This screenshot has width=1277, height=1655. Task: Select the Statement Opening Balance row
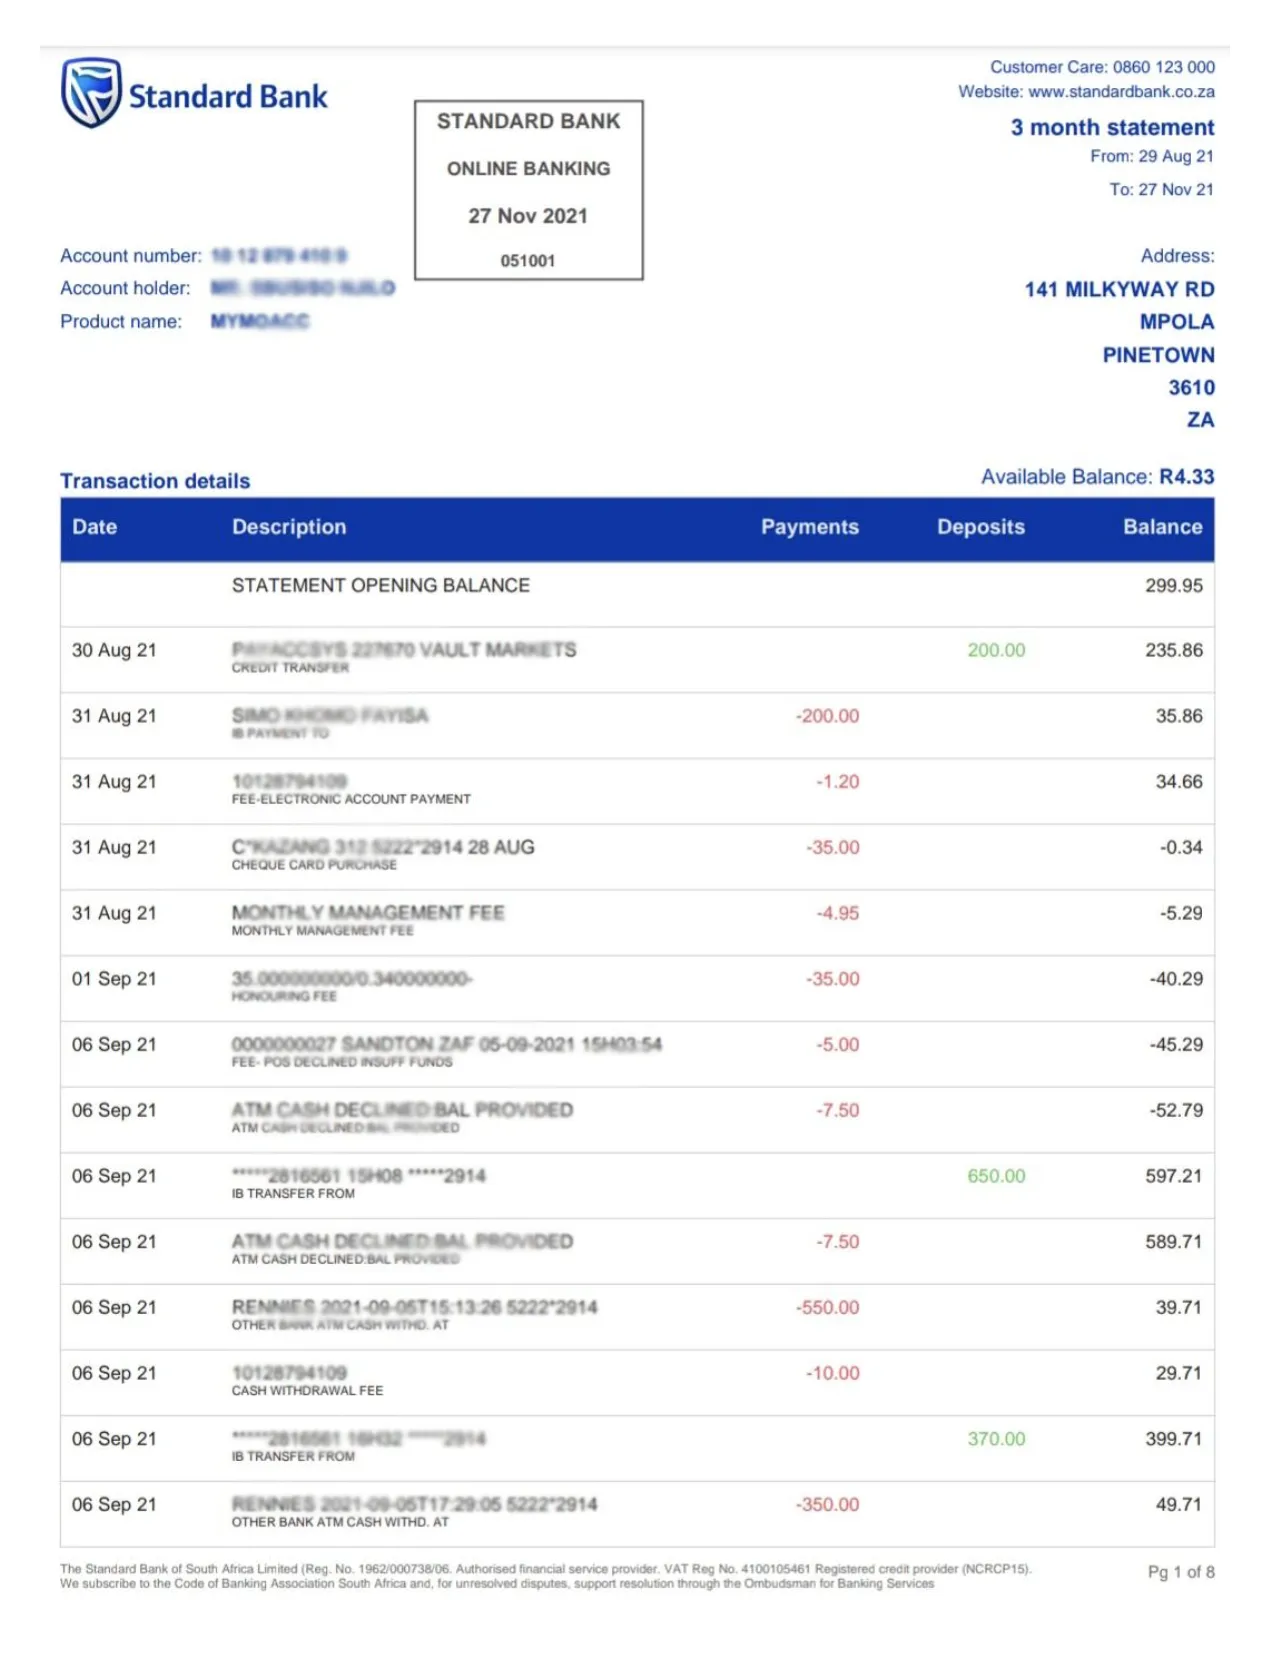pyautogui.click(x=381, y=586)
